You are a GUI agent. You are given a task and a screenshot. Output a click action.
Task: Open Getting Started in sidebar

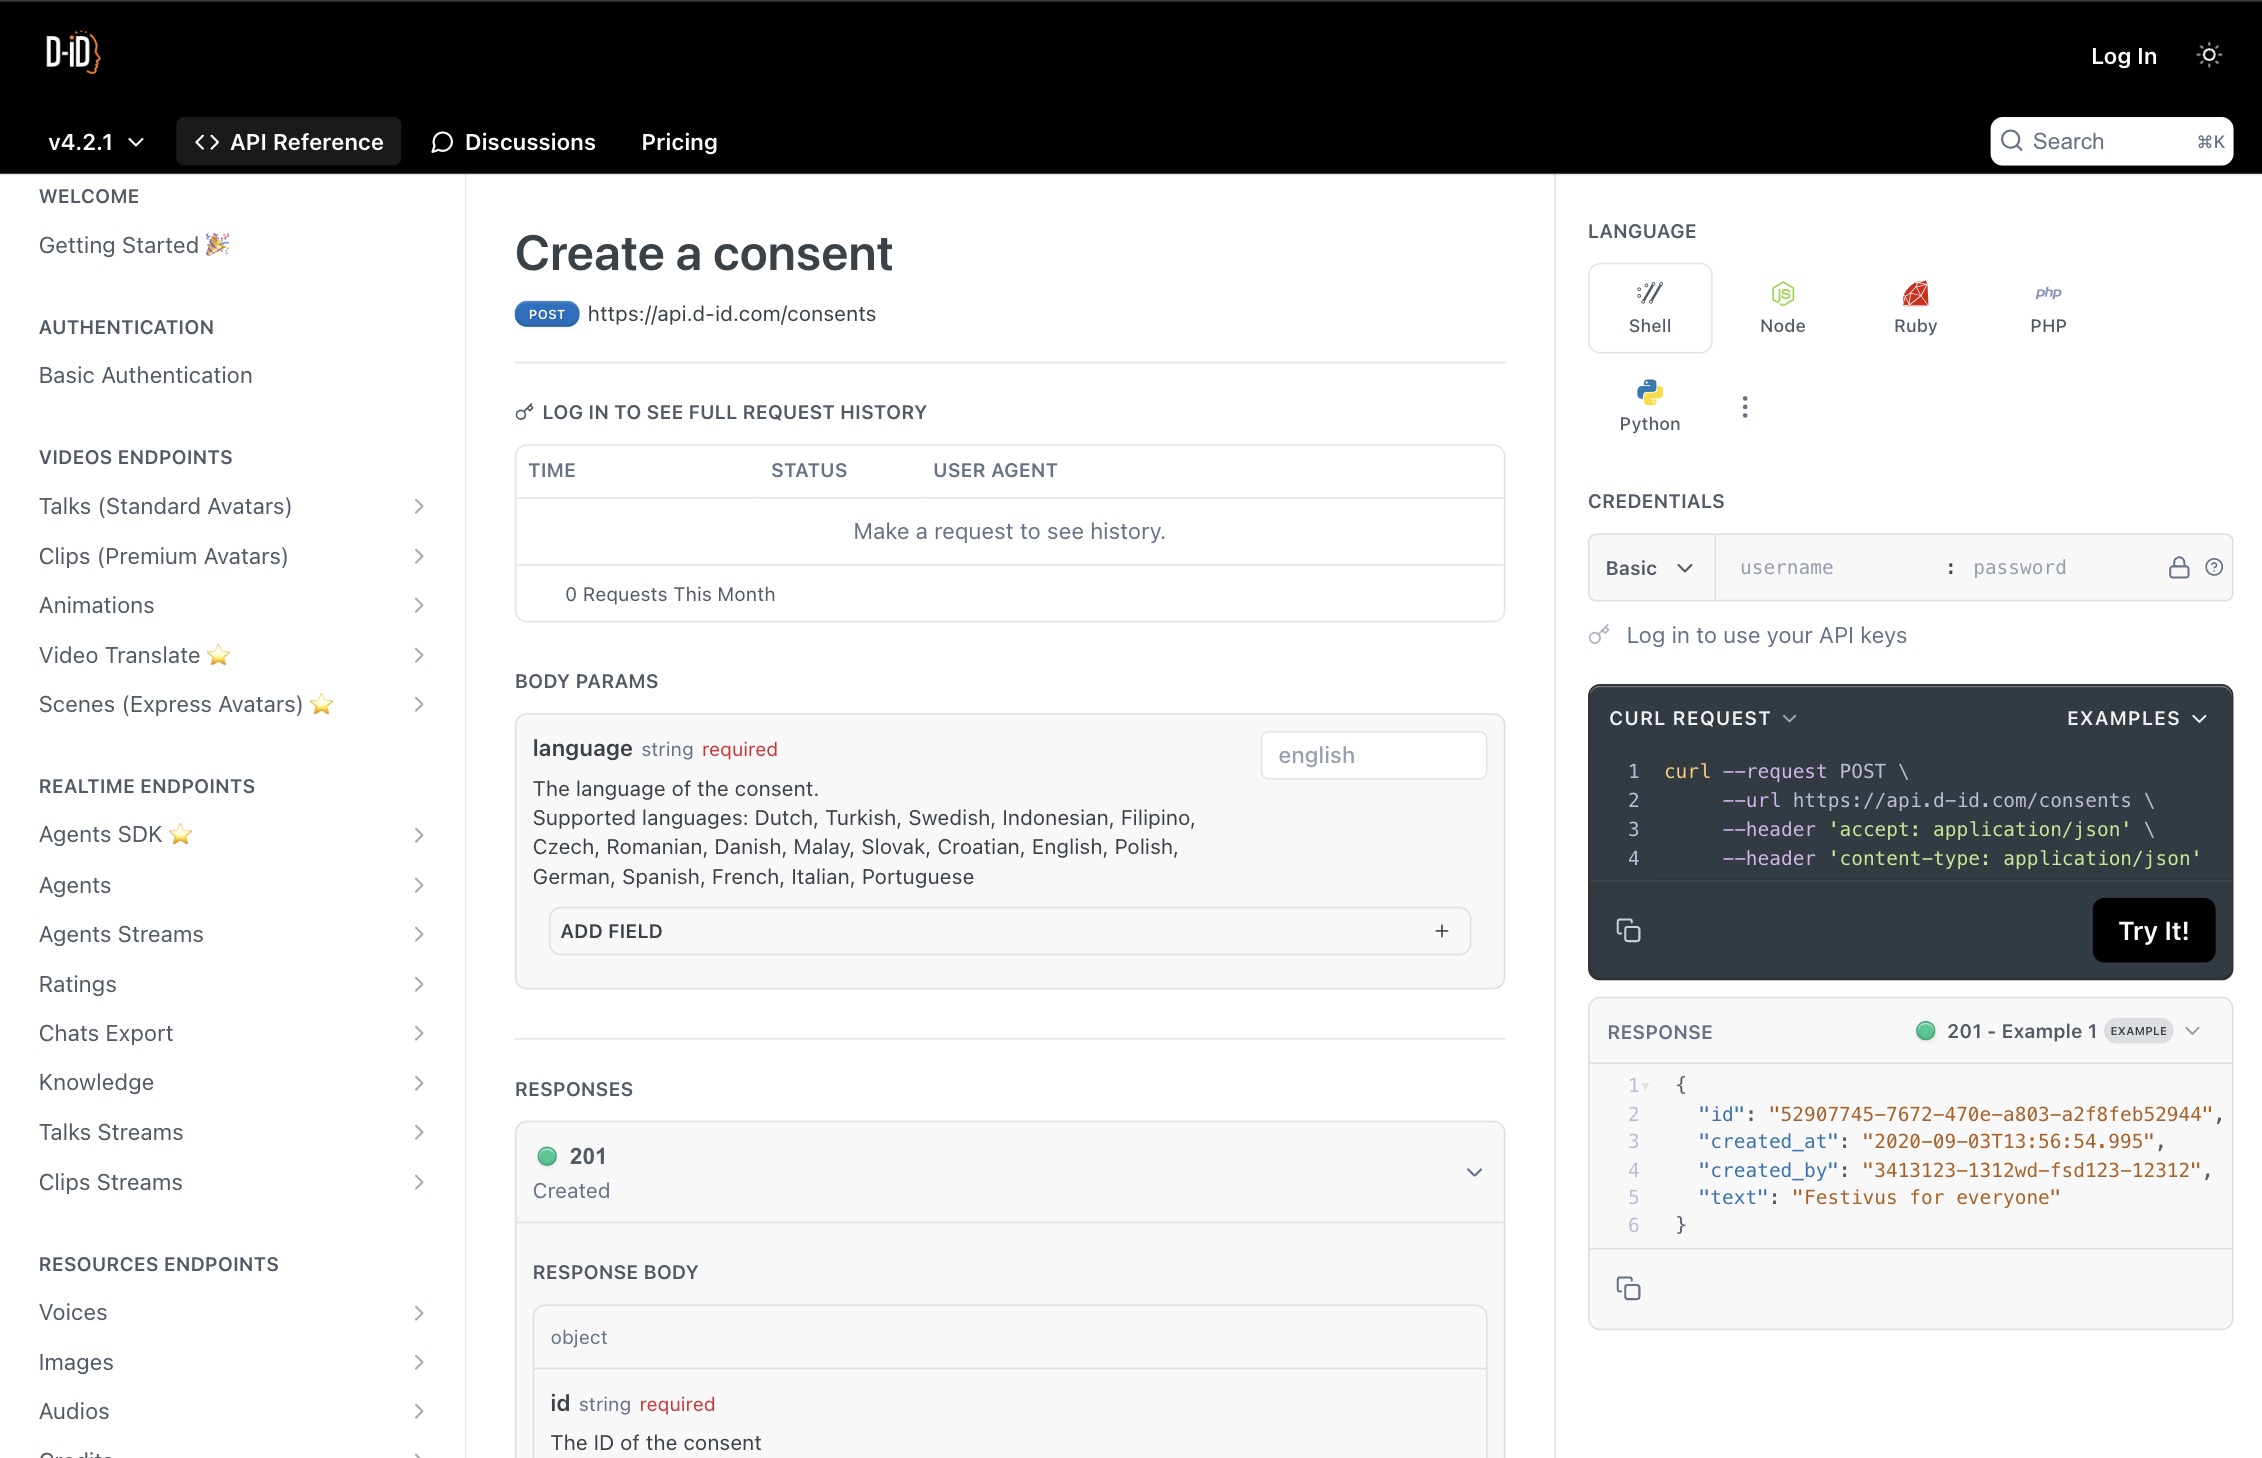tap(134, 245)
